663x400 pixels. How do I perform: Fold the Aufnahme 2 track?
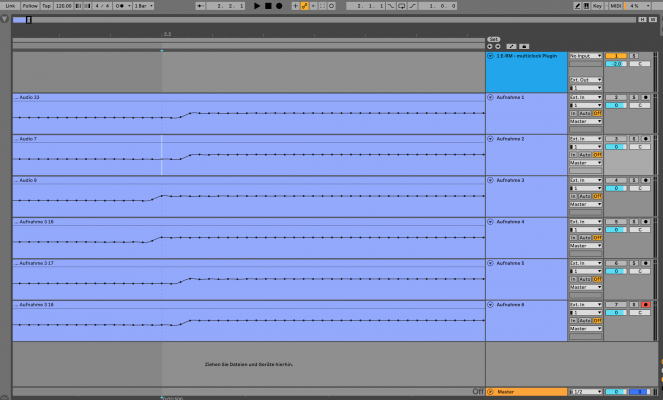490,139
